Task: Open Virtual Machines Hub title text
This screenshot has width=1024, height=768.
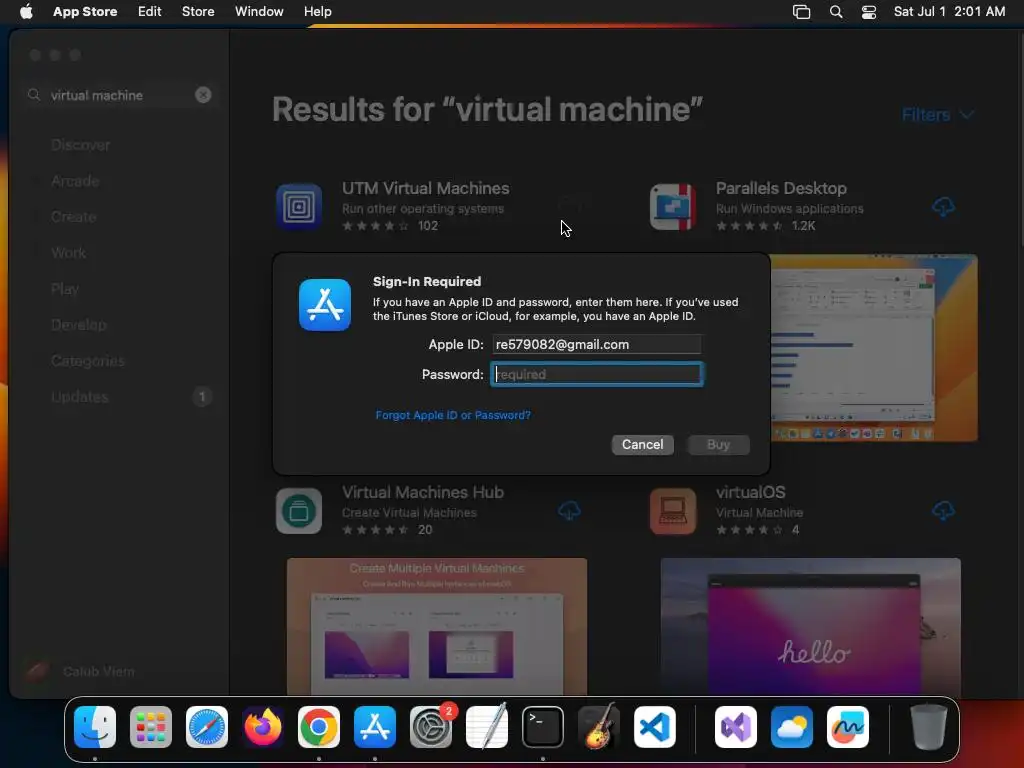Action: pos(423,492)
